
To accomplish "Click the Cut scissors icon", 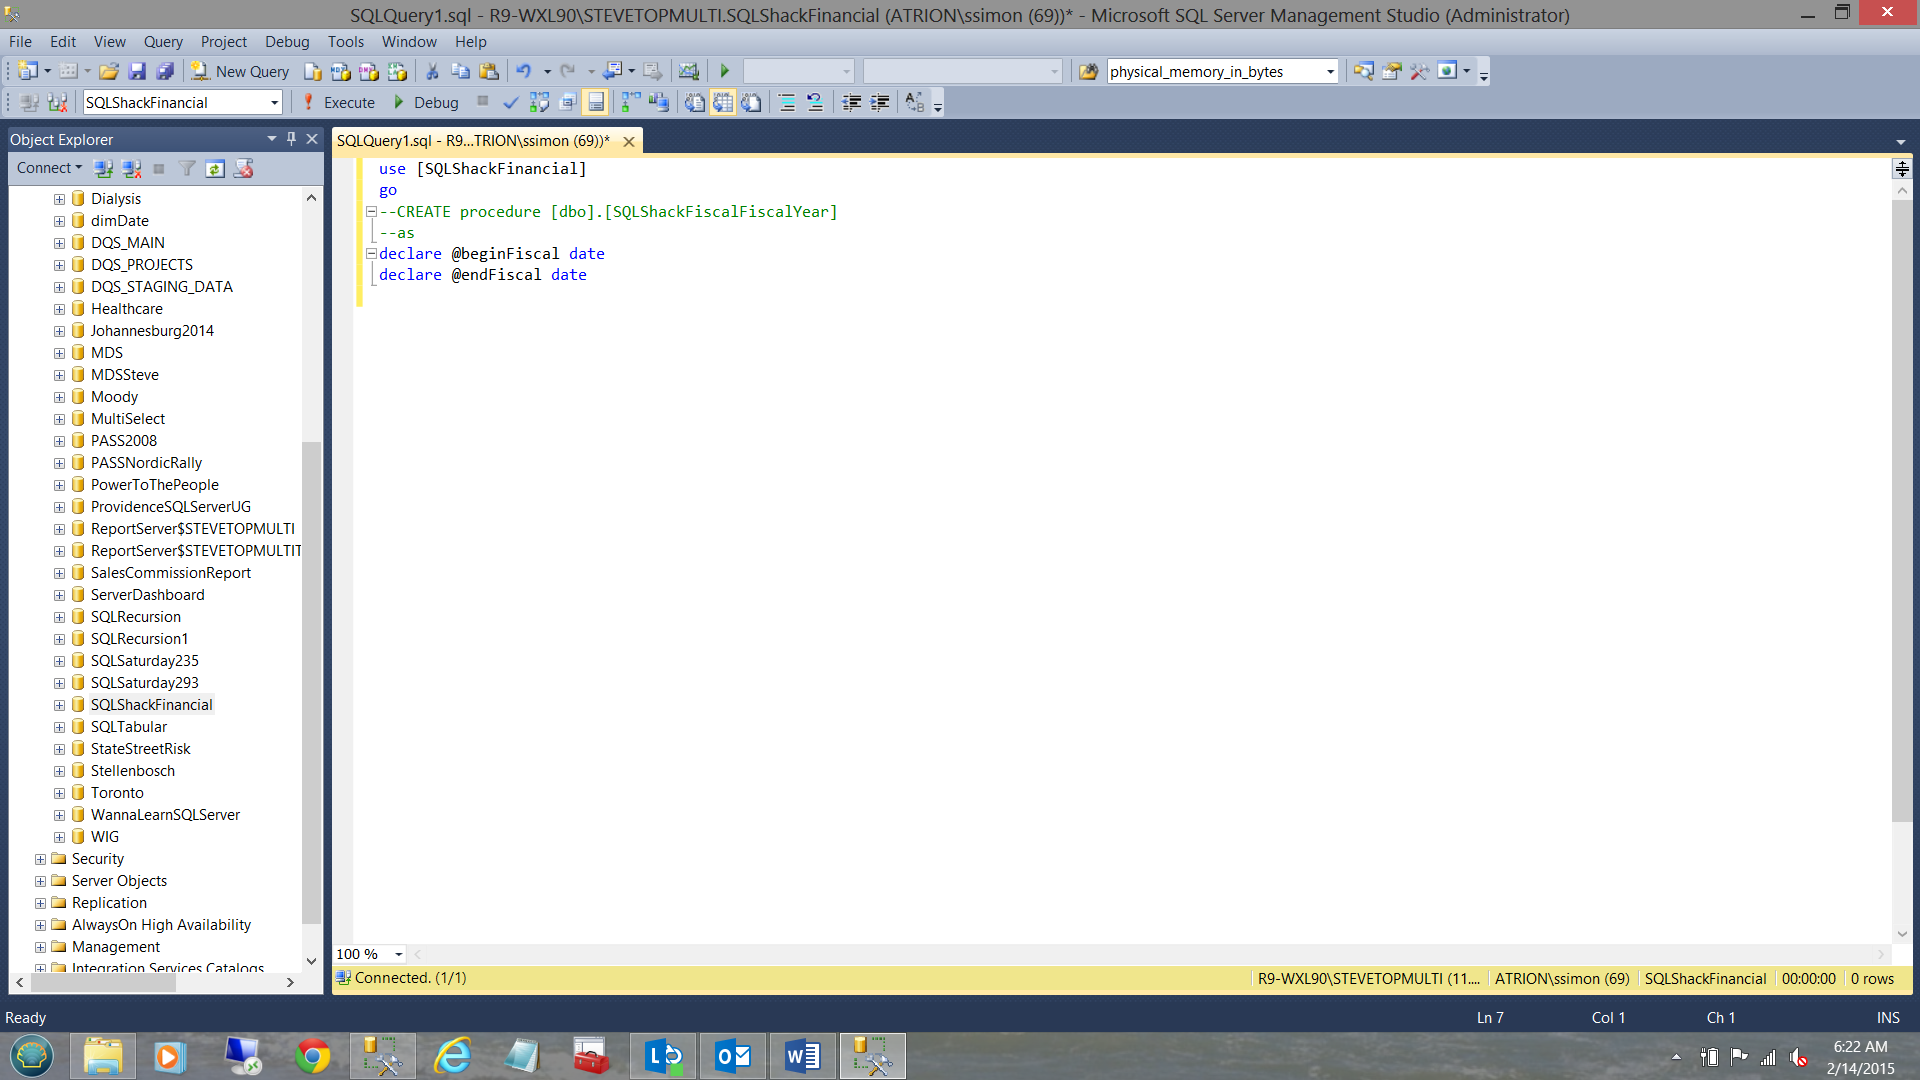I will (432, 71).
